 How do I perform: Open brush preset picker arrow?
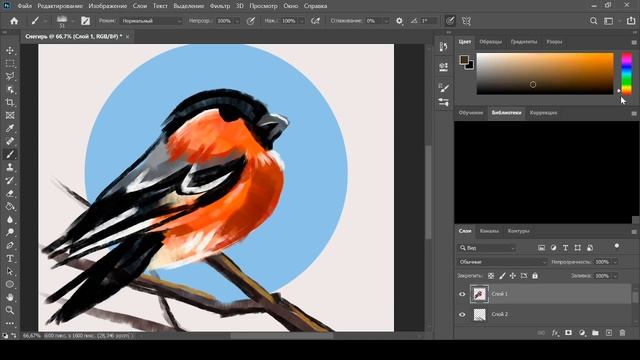(x=72, y=21)
